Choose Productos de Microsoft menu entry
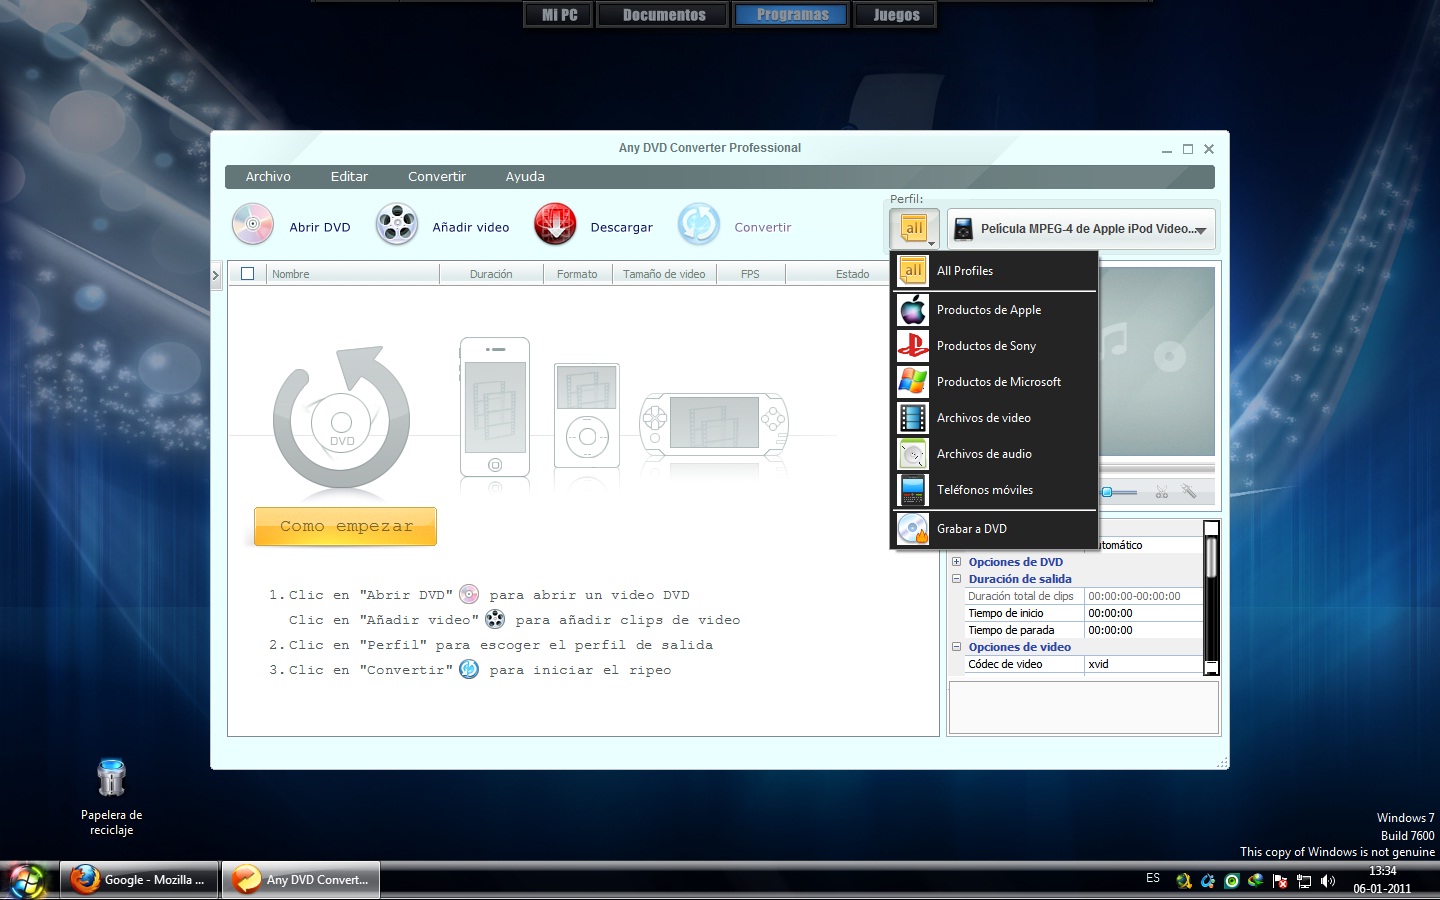The height and width of the screenshot is (900, 1440). (995, 382)
